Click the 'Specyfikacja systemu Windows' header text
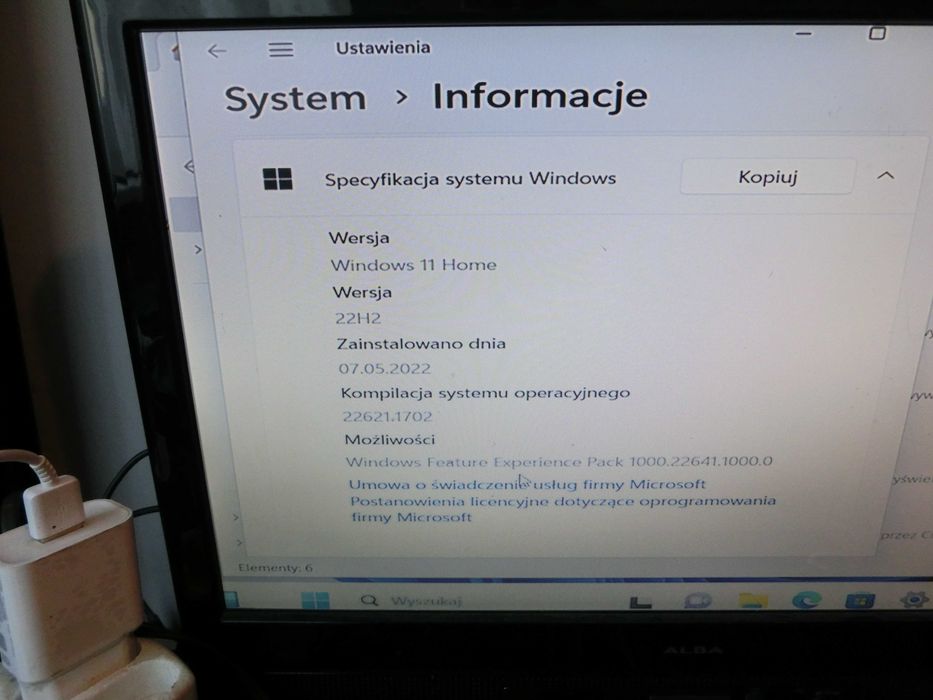Screen dimensions: 933x700 (470, 179)
